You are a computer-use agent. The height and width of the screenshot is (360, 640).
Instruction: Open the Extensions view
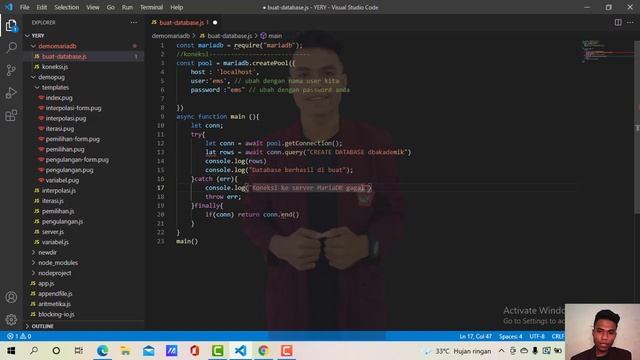point(11,116)
